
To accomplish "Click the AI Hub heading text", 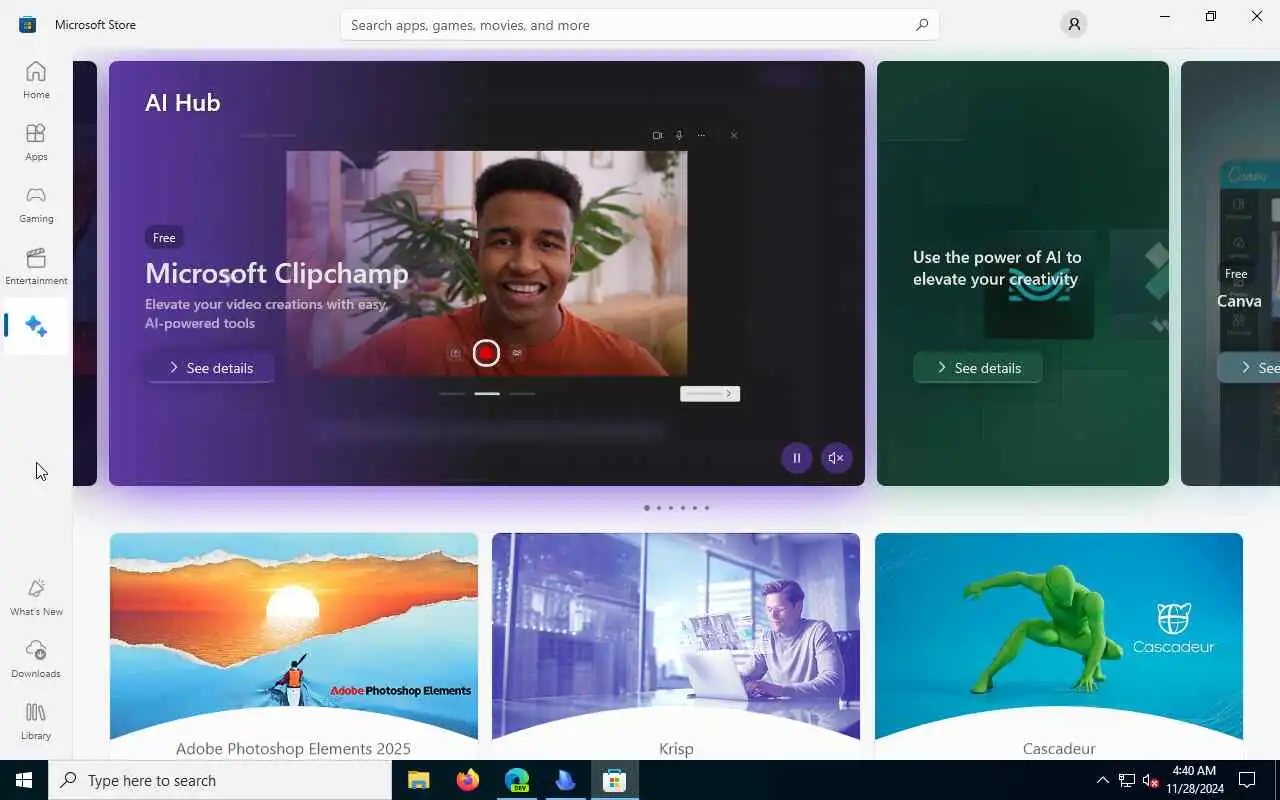I will pos(183,102).
